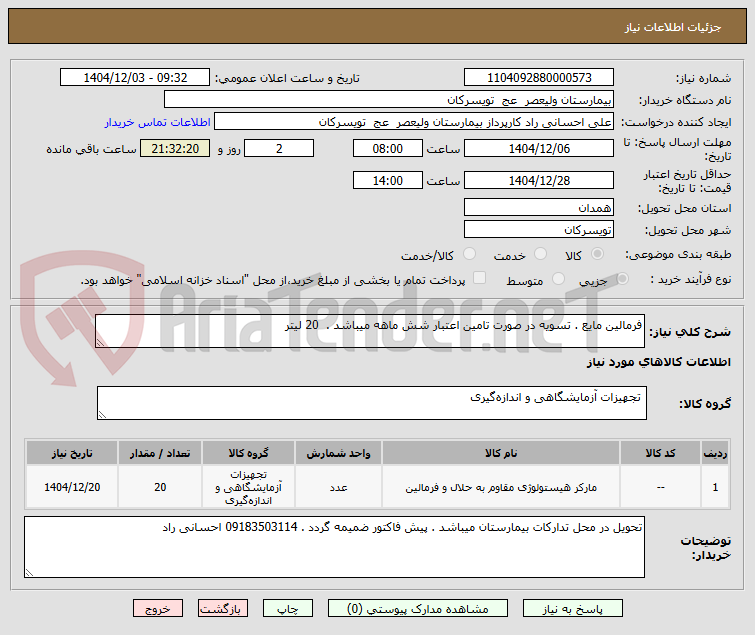This screenshot has height=635, width=755.
Task: Click the remaining days field showing 2
Action: click(279, 148)
